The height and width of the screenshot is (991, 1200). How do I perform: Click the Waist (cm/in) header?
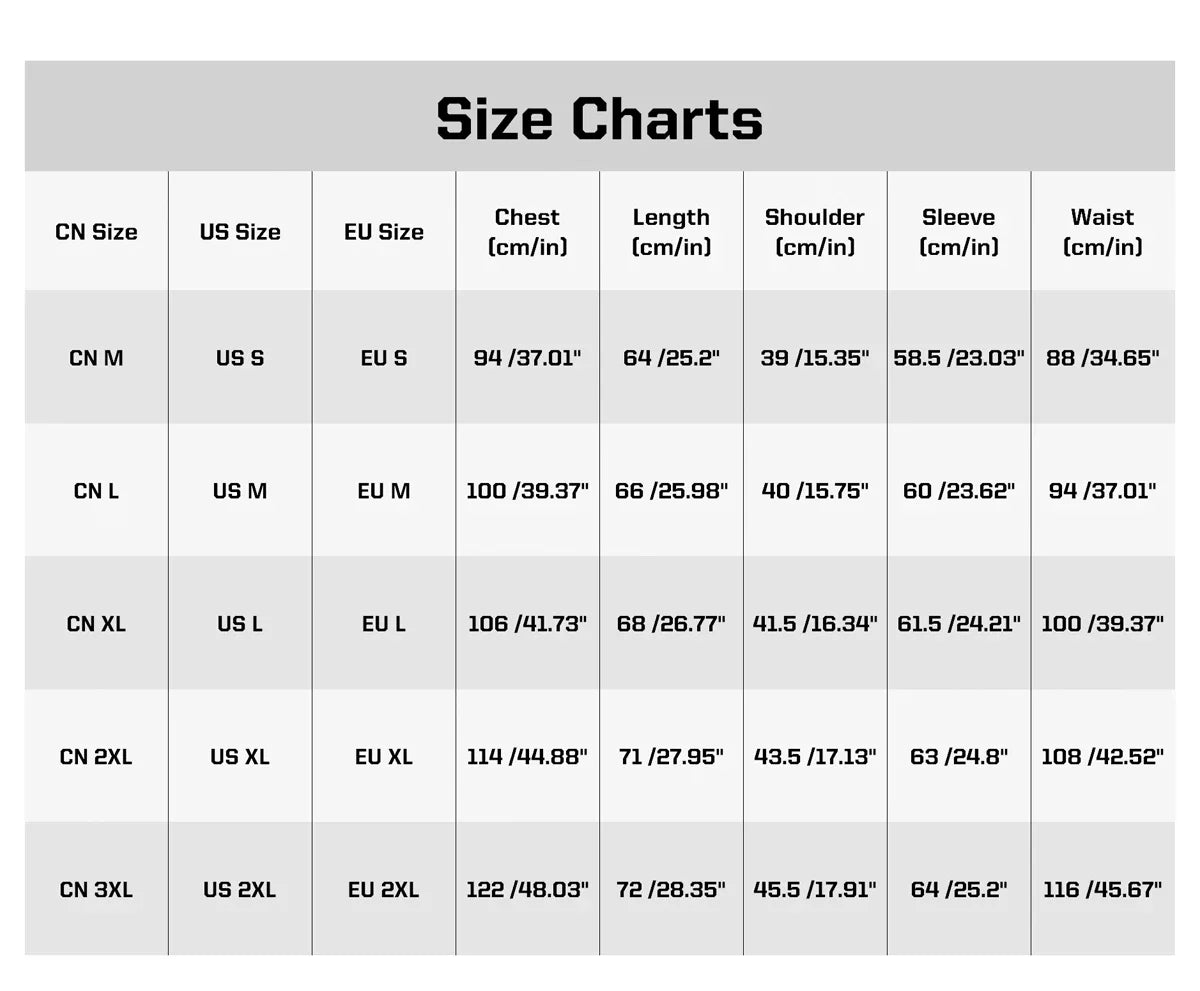tap(1103, 232)
